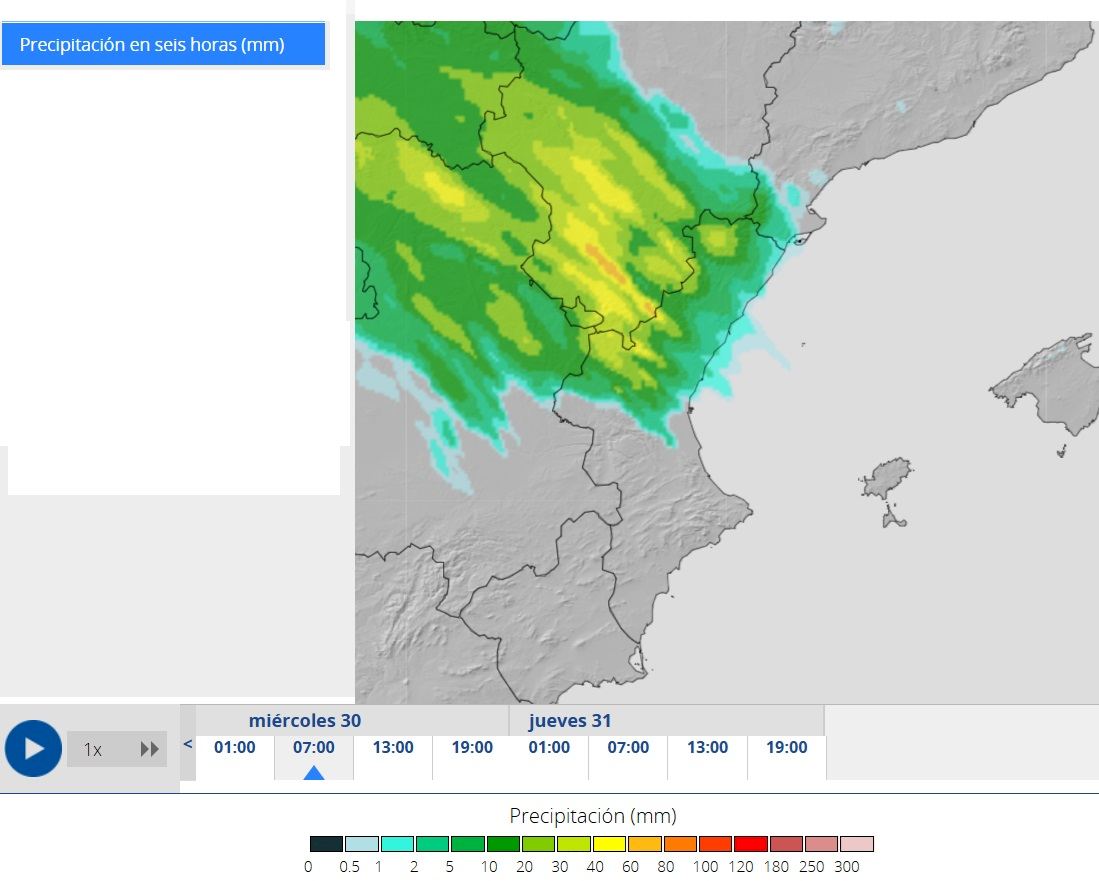1099x881 pixels.
Task: Choose 13:00 under miércoles 30
Action: (393, 748)
